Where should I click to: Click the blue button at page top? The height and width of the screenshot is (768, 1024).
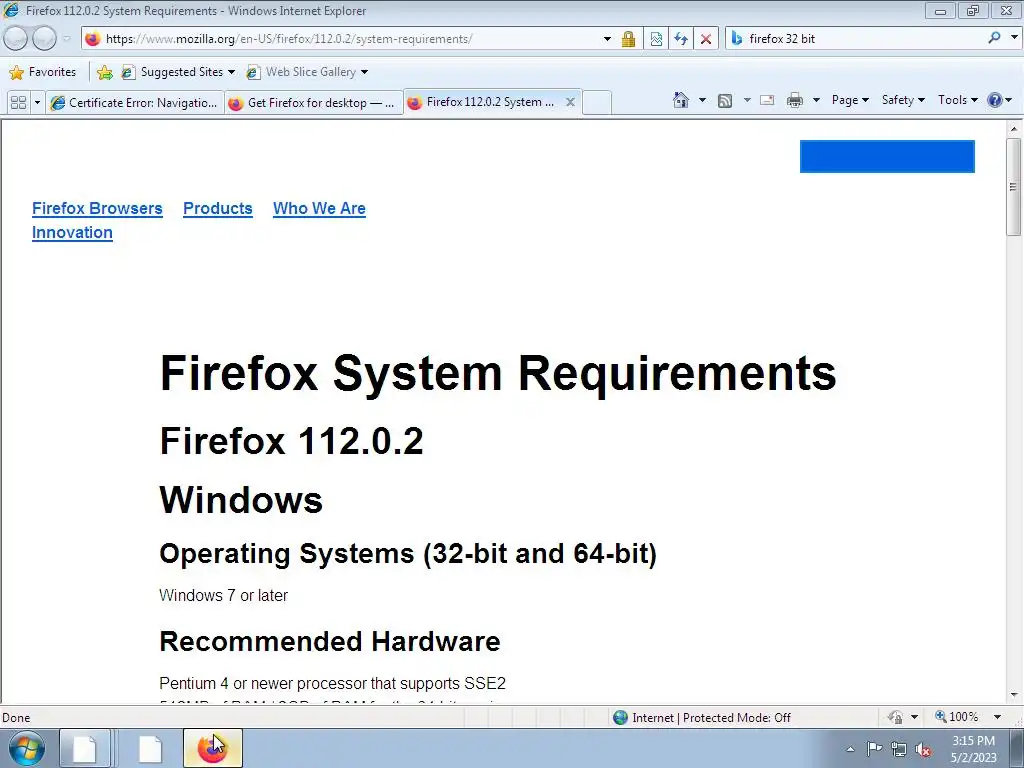tap(887, 156)
